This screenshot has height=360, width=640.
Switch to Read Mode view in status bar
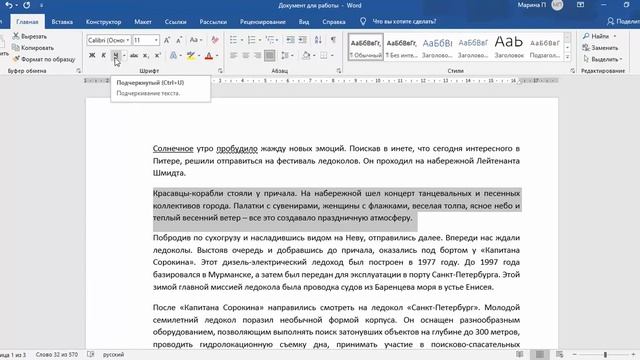point(520,354)
